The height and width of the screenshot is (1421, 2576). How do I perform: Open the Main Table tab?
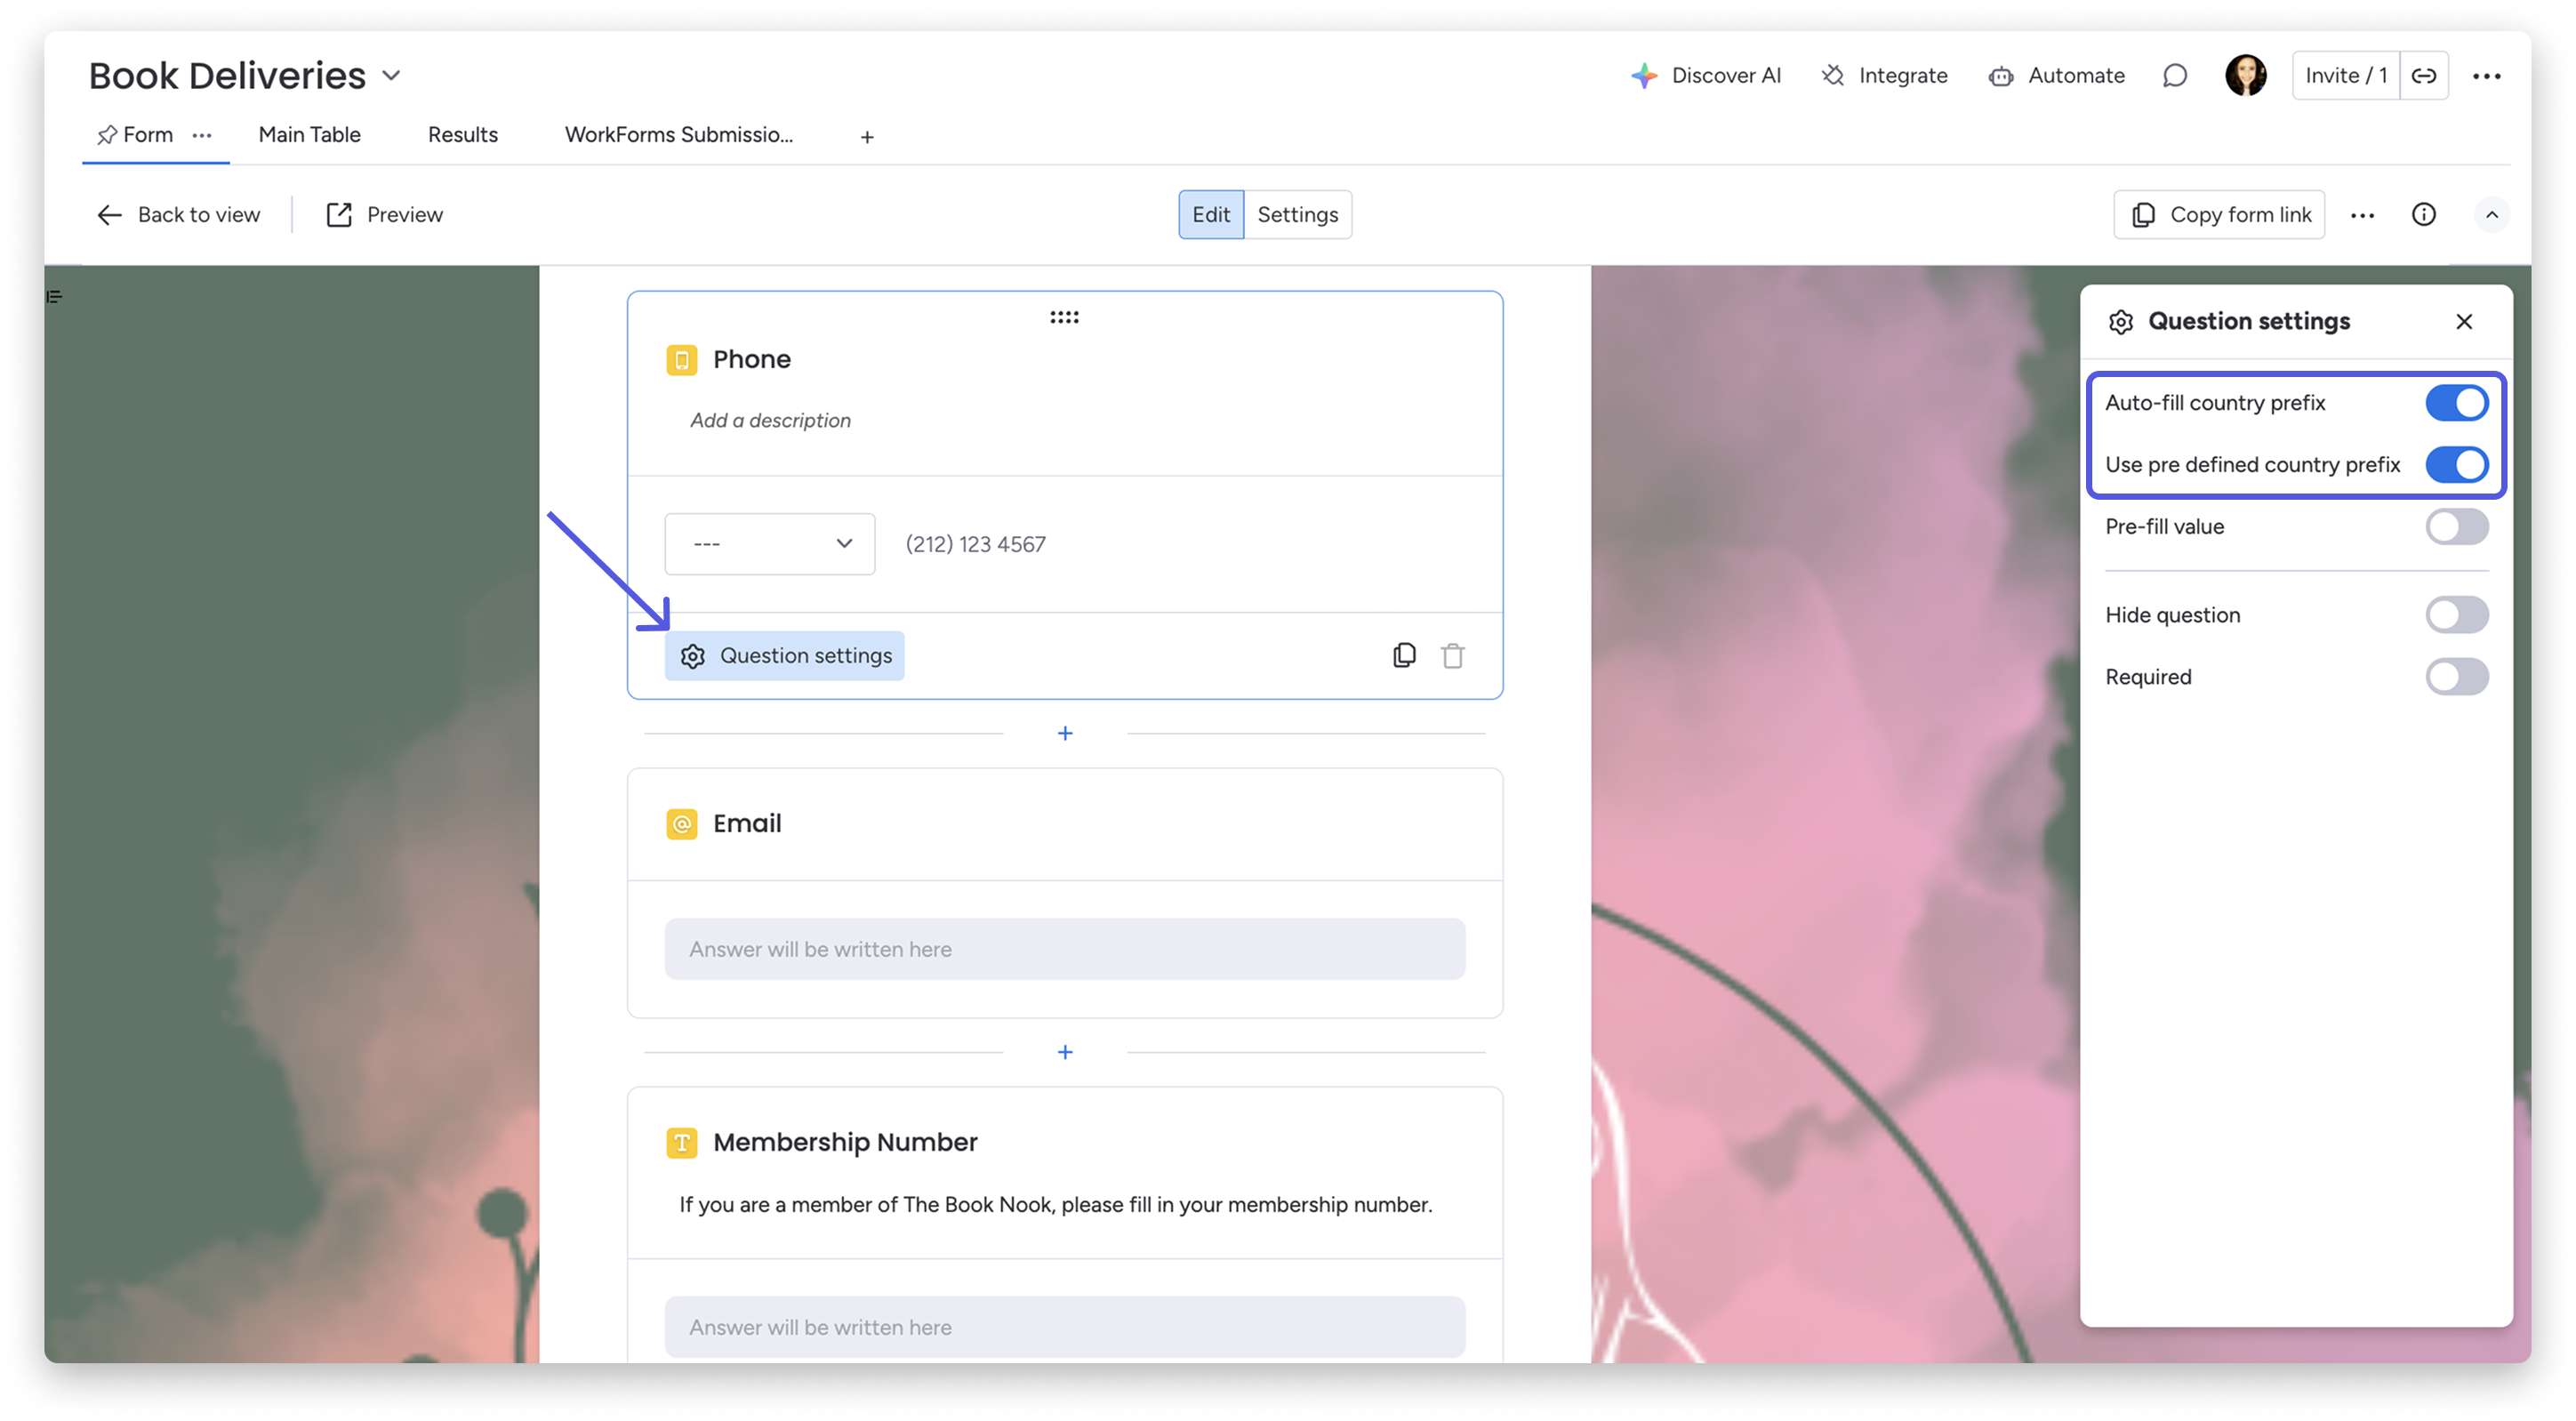pos(309,135)
